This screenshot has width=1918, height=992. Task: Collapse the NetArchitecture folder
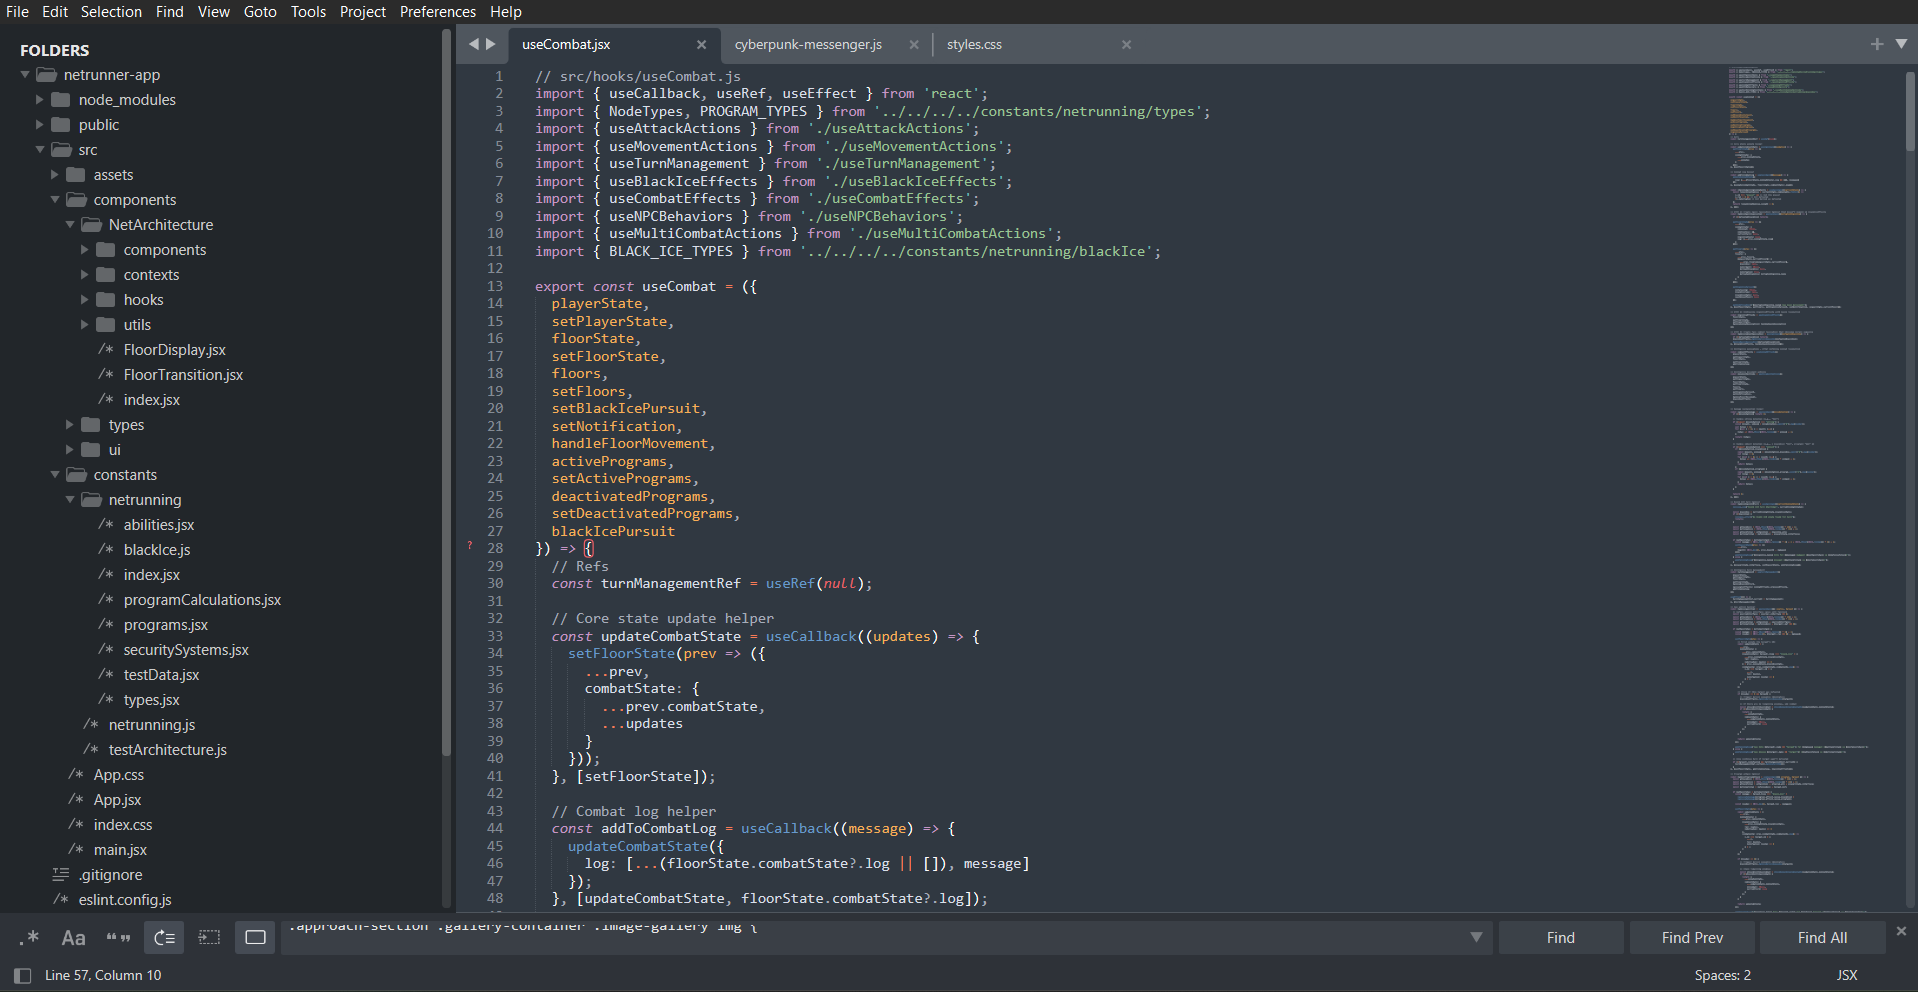pos(70,225)
